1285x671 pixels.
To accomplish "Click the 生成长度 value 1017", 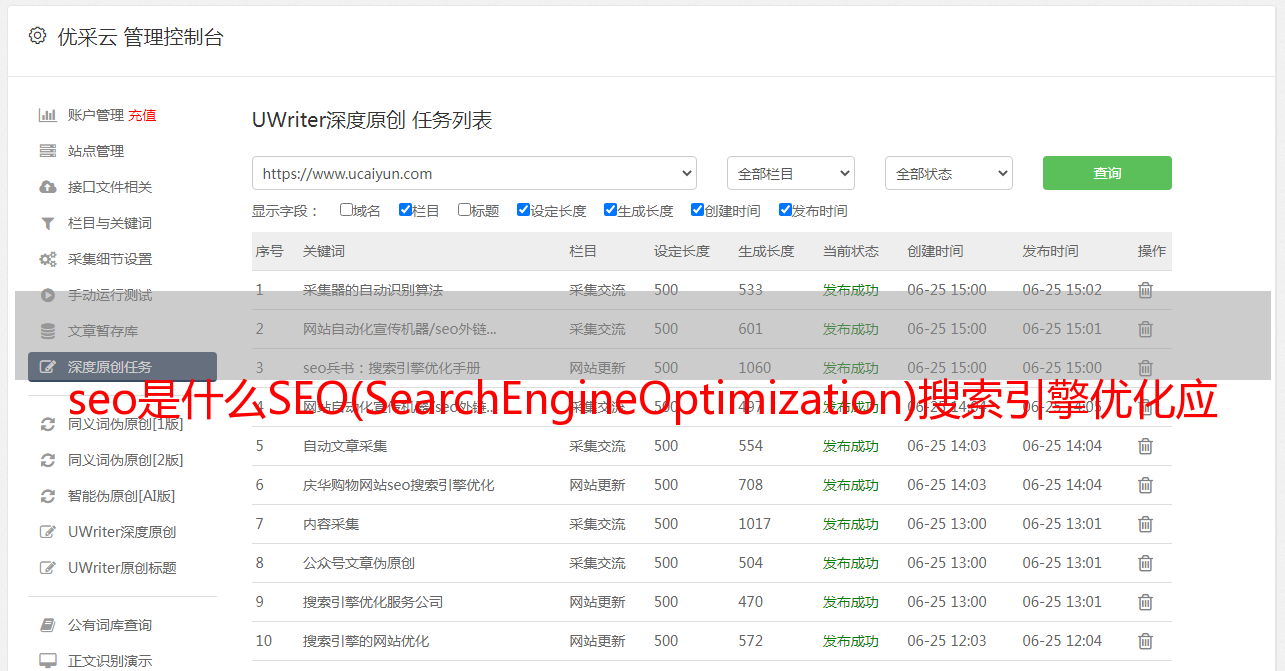I will click(x=755, y=524).
